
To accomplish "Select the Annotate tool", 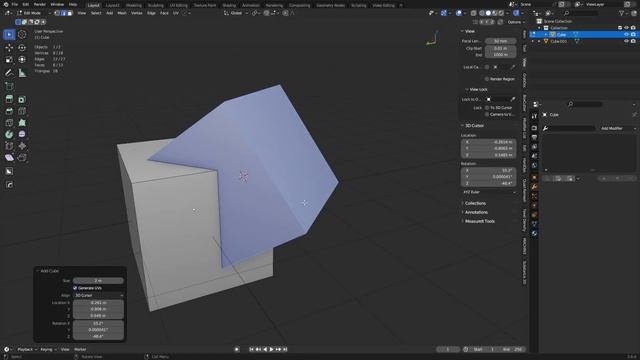I will (x=9, y=73).
